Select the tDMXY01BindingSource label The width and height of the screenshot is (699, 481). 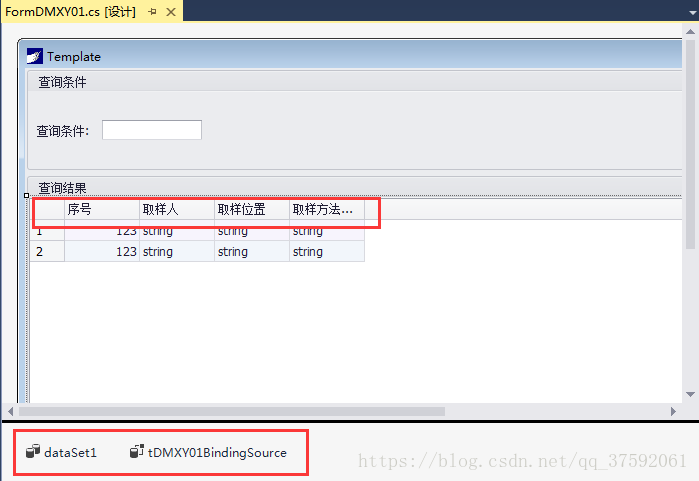point(217,452)
